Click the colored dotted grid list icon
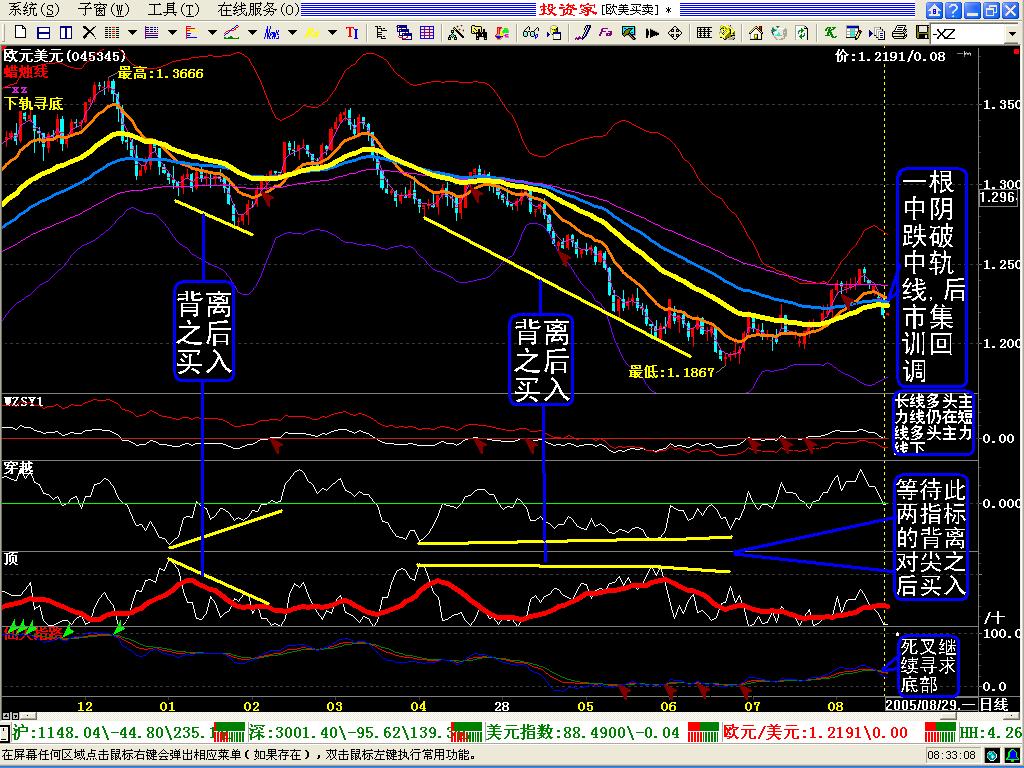This screenshot has height=768, width=1024. (x=112, y=33)
